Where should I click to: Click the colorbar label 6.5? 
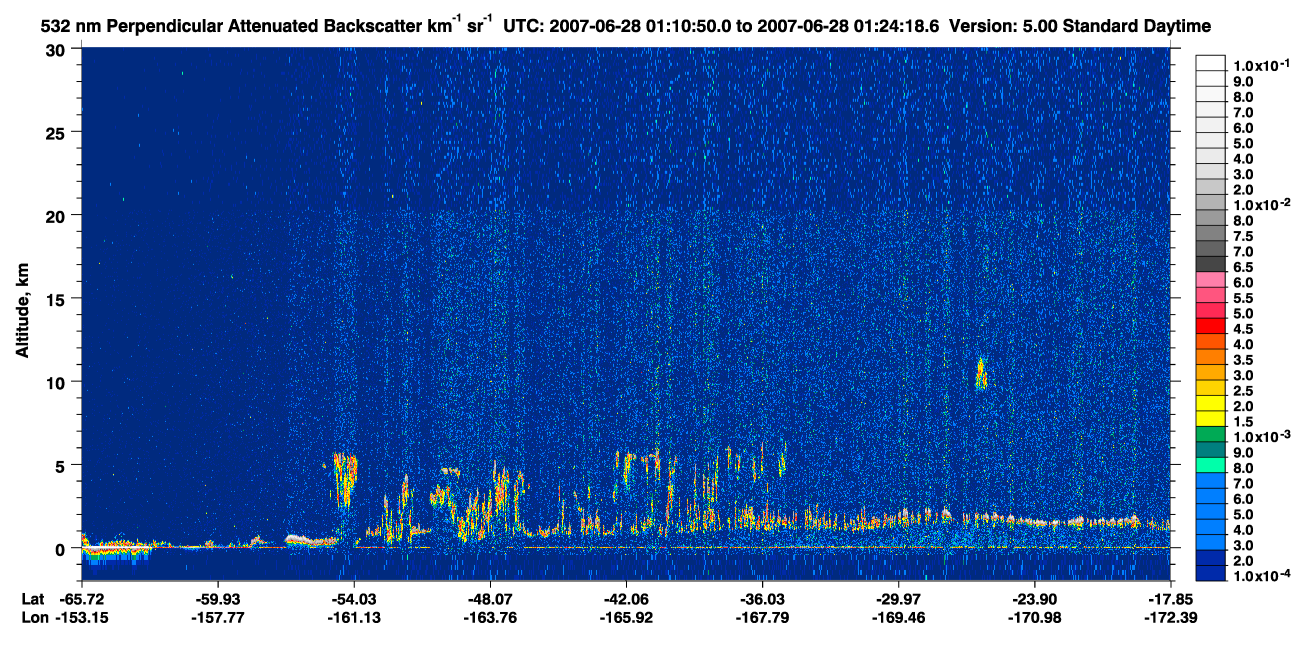coord(1242,267)
